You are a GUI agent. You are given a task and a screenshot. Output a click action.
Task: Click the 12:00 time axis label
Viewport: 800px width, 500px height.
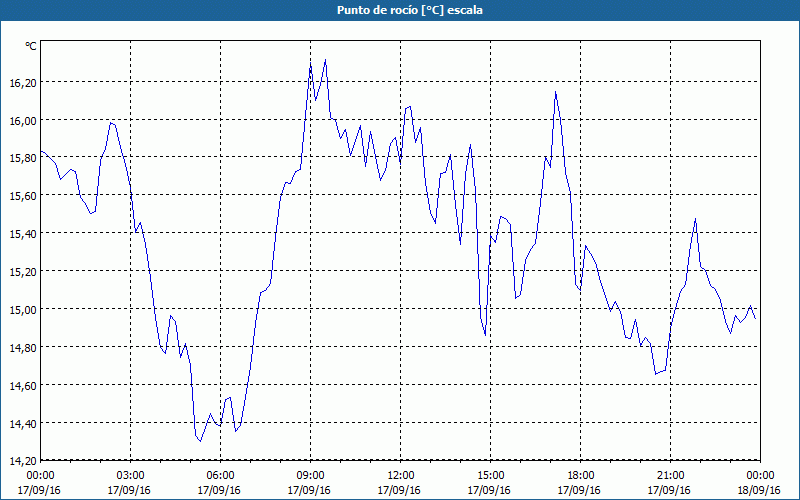point(401,476)
